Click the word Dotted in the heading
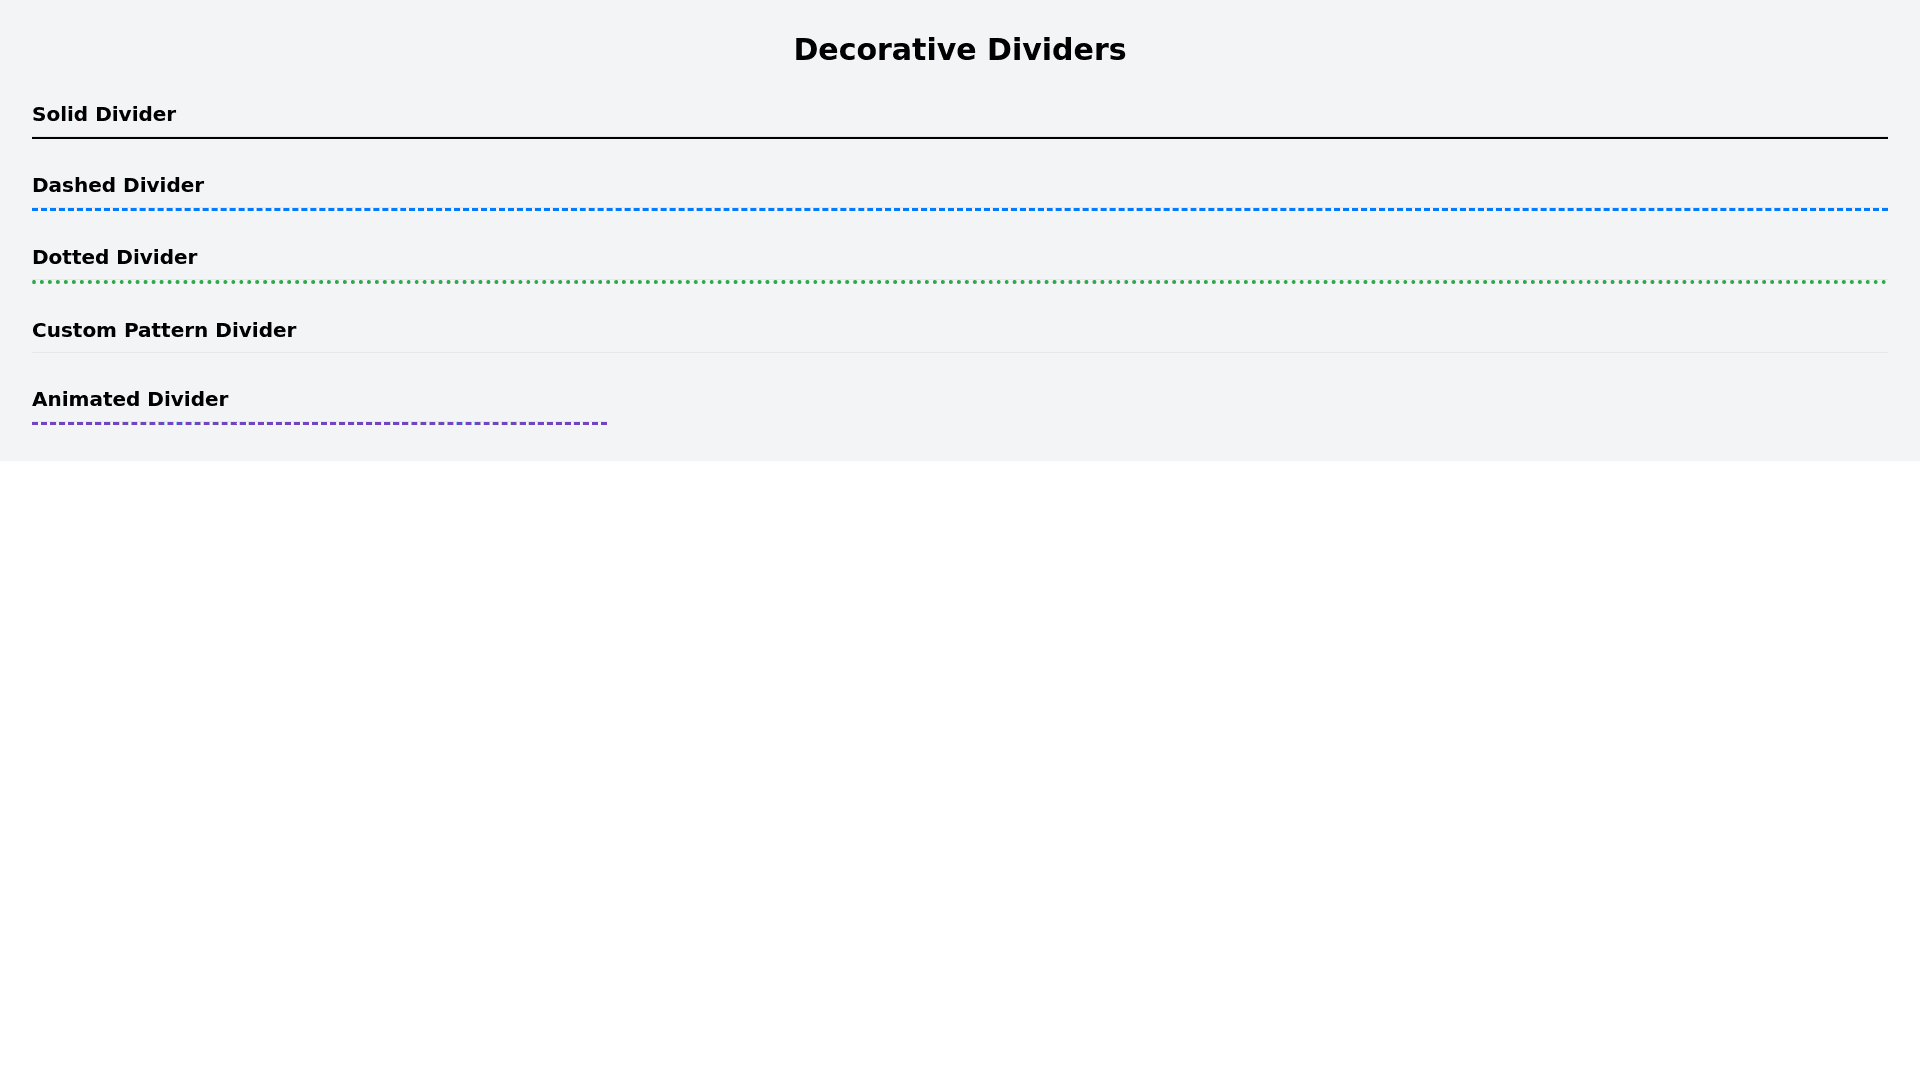The width and height of the screenshot is (1920, 1080). [70, 257]
